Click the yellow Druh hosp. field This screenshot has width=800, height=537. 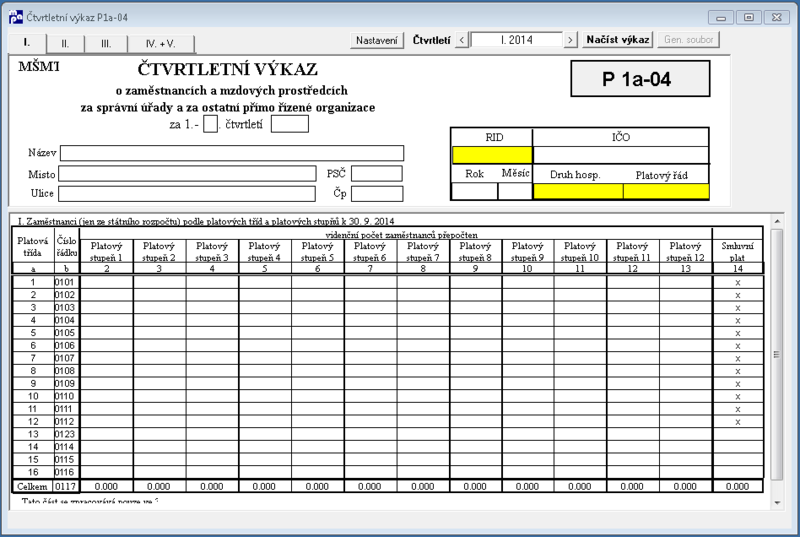pyautogui.click(x=578, y=191)
